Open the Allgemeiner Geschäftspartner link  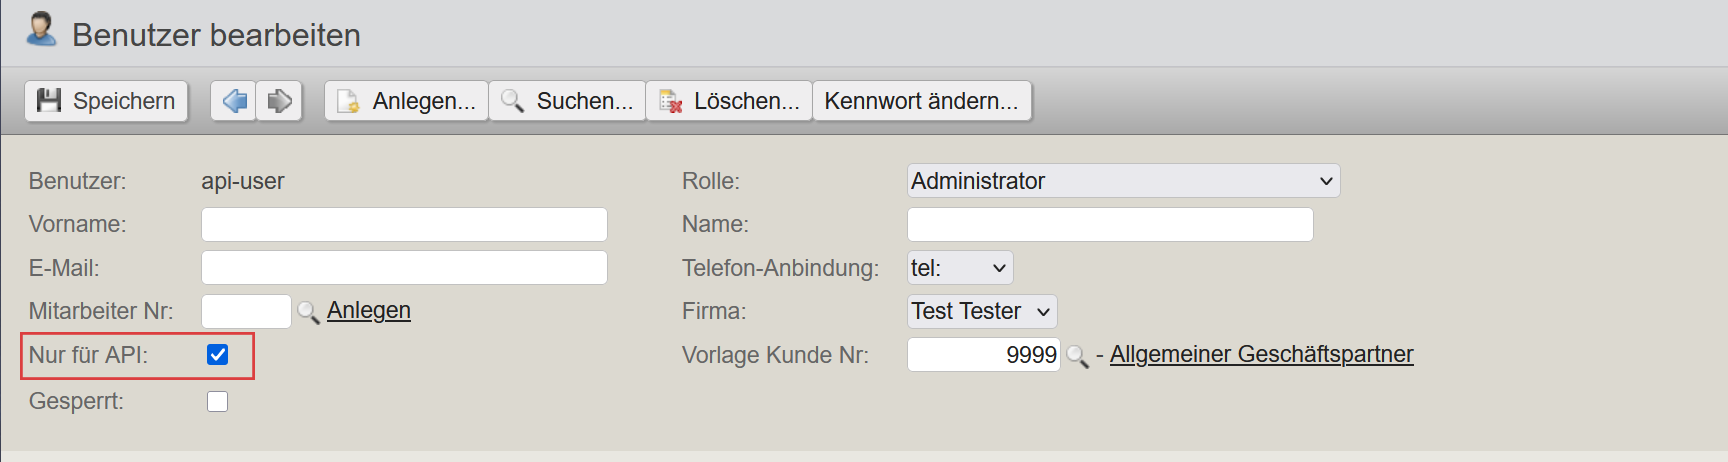pos(1262,354)
